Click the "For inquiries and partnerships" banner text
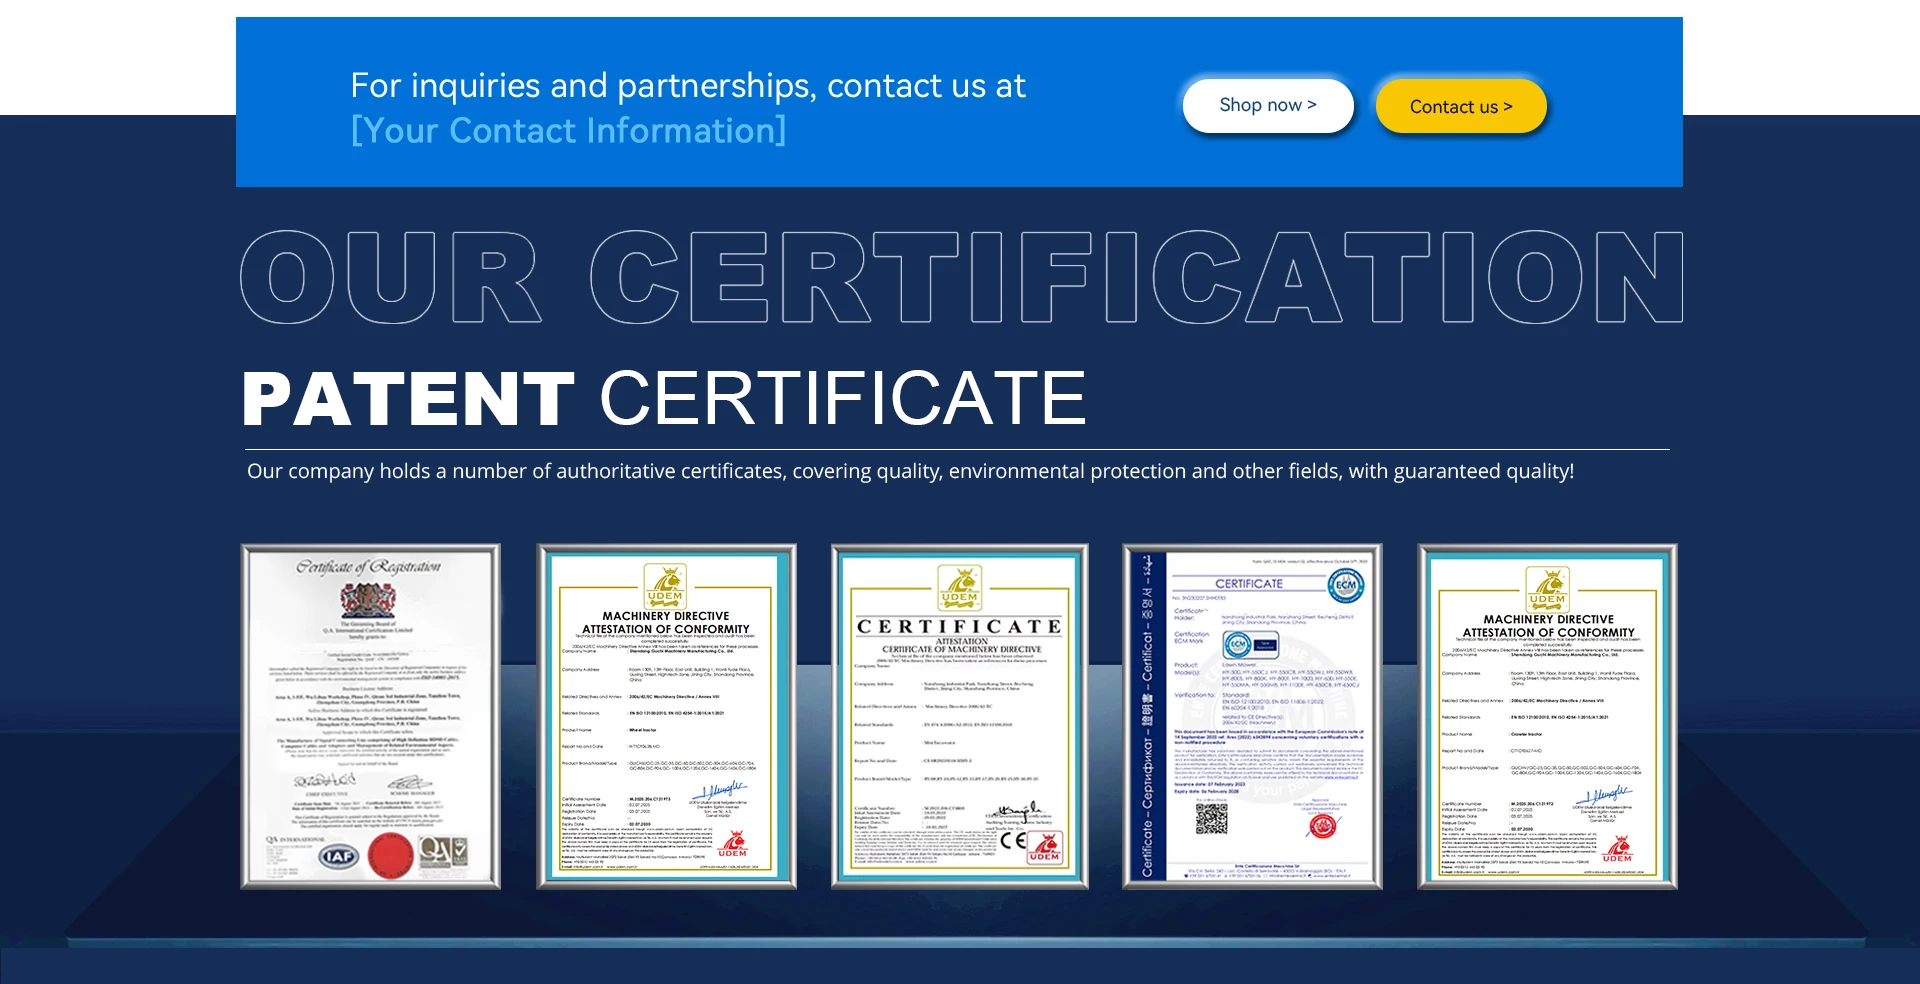Screen dimensions: 1920x984 click(688, 86)
